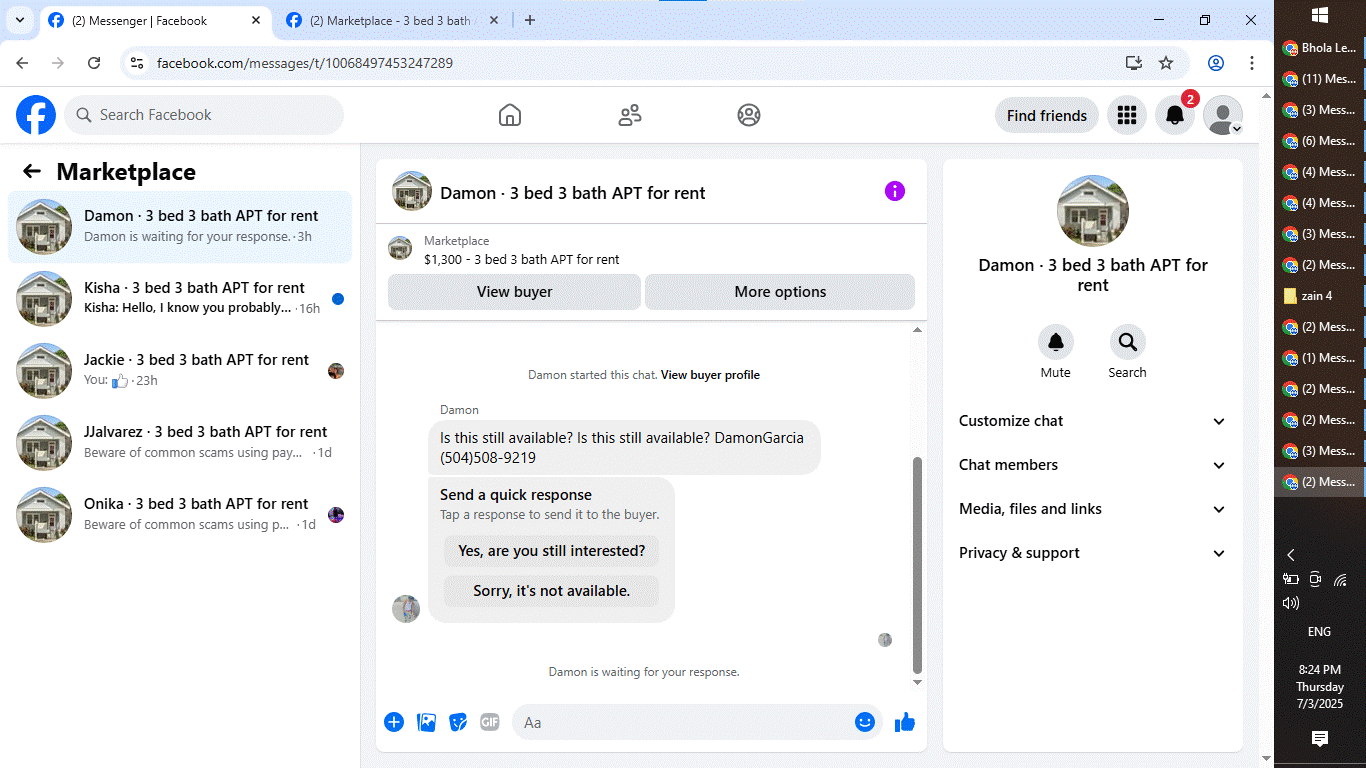Open the Friends icon in top navigation

click(630, 115)
